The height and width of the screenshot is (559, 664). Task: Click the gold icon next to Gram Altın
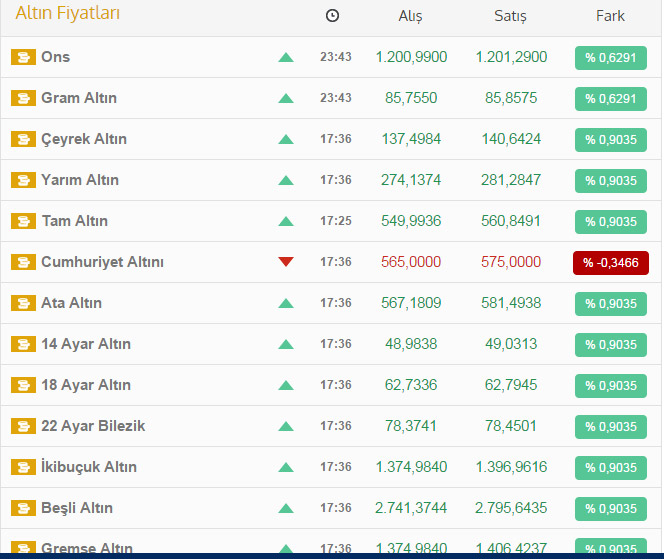pos(23,98)
